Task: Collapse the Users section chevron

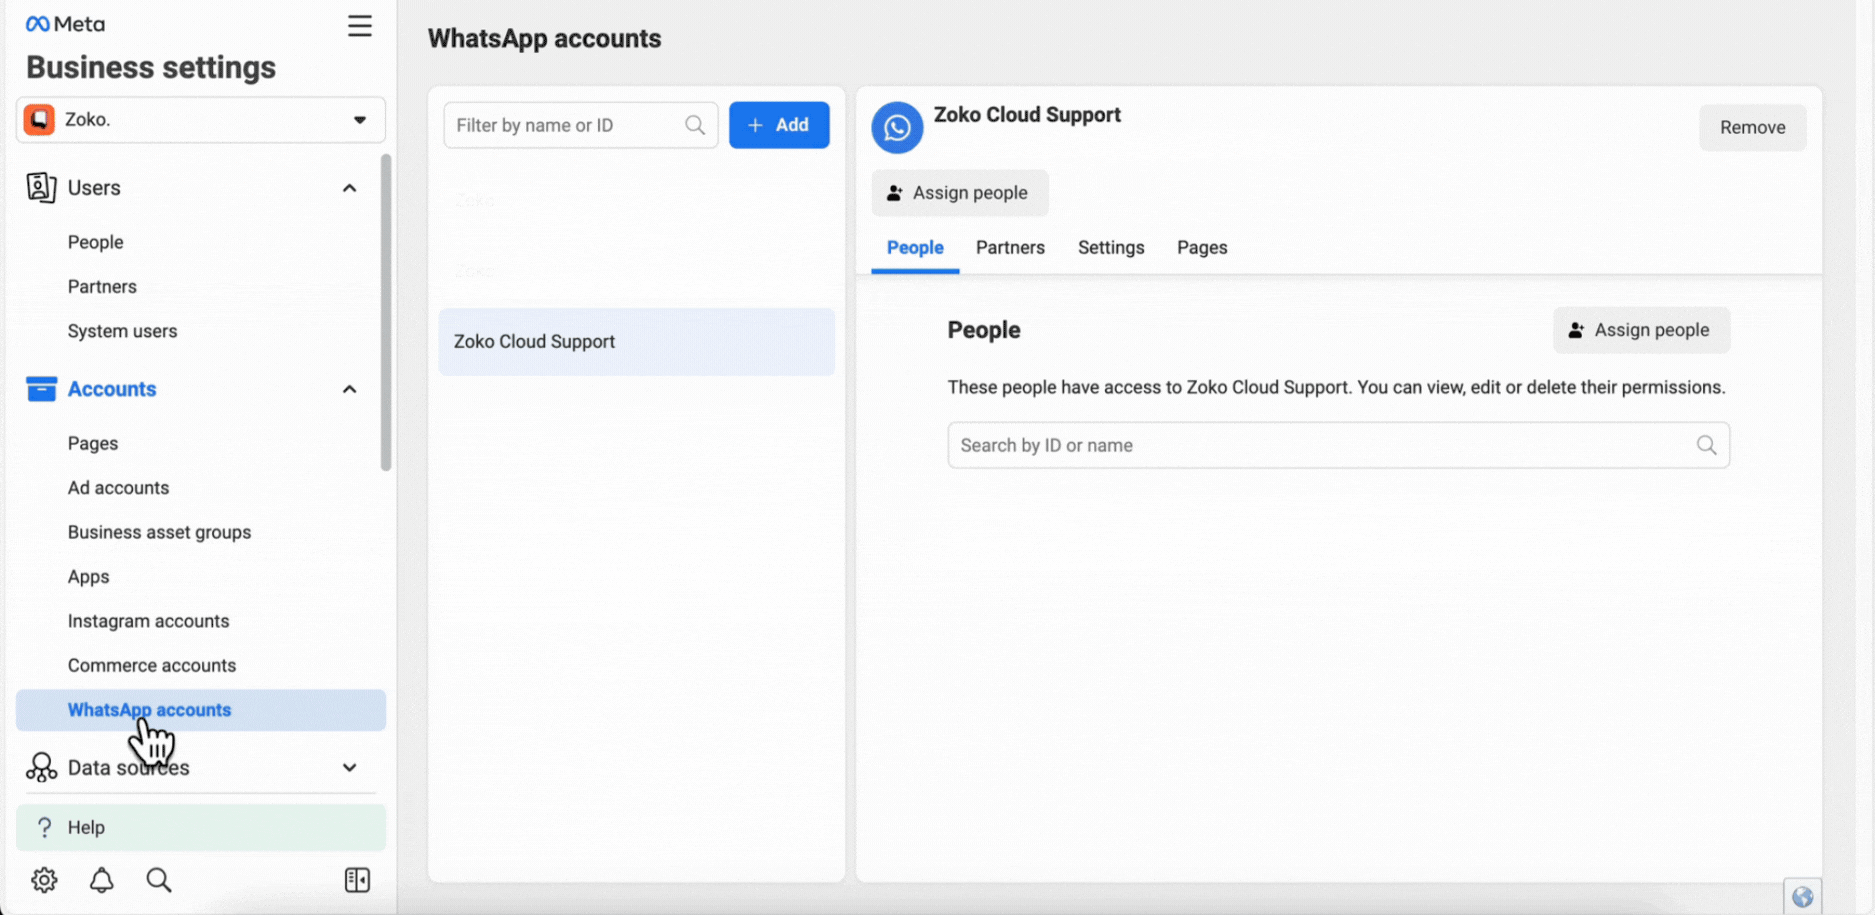Action: tap(349, 188)
